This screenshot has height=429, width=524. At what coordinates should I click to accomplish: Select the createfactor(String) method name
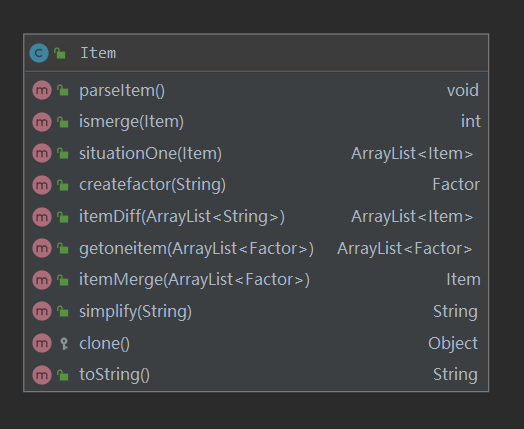(x=152, y=184)
